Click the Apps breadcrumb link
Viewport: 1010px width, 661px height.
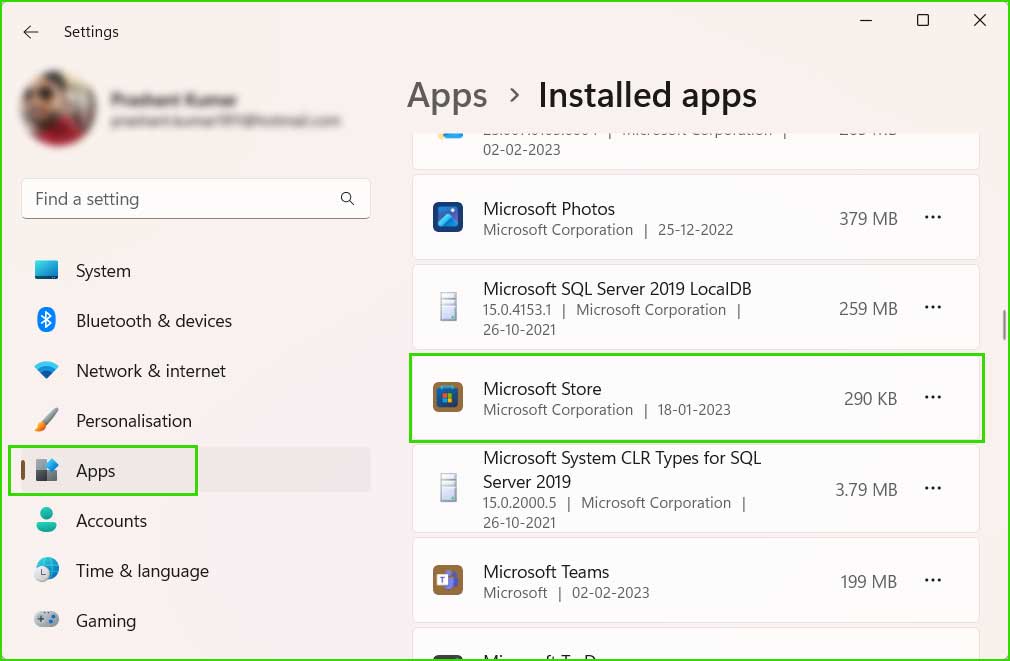click(x=447, y=96)
